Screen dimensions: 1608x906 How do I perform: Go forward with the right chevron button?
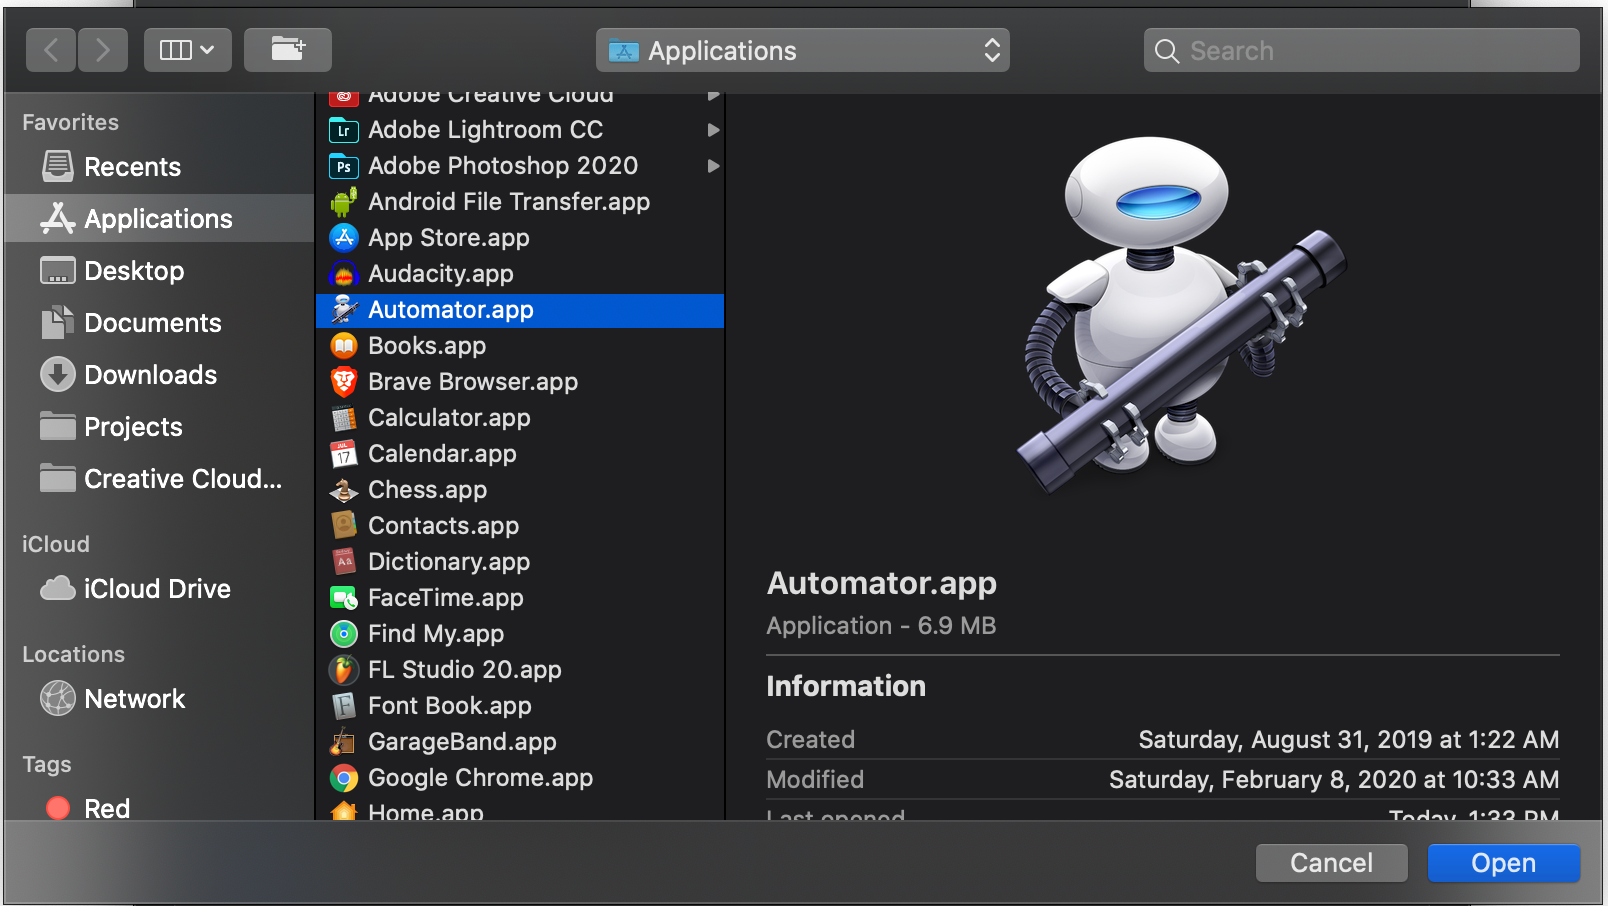click(103, 50)
